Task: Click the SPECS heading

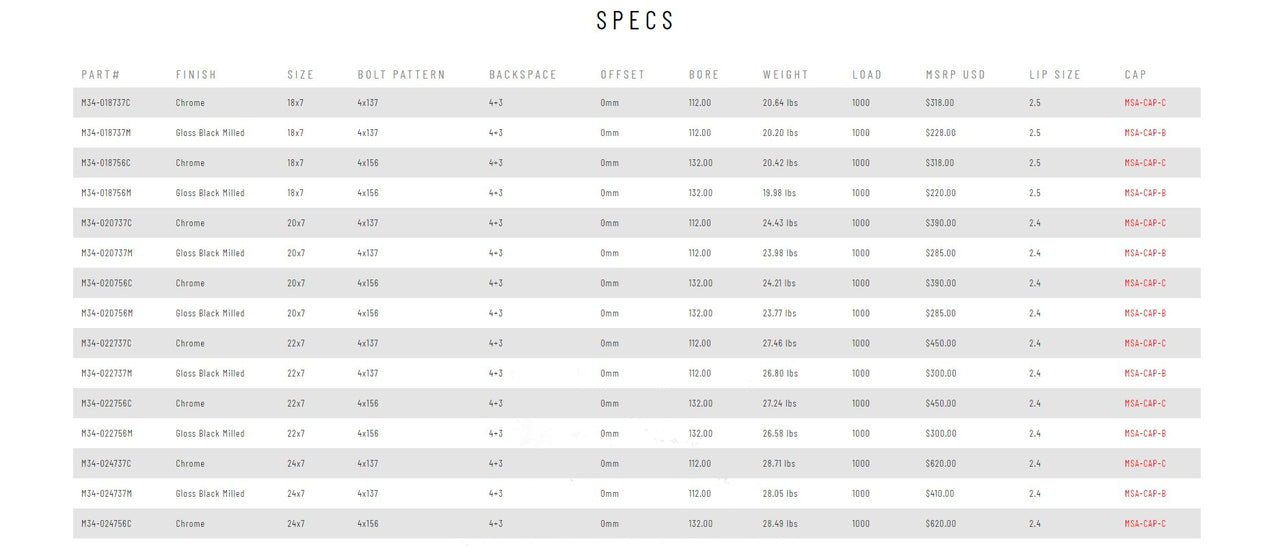Action: (x=635, y=21)
